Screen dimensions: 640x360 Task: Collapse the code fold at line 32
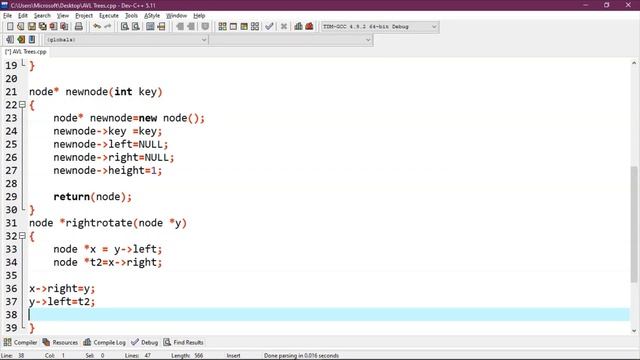[22, 236]
